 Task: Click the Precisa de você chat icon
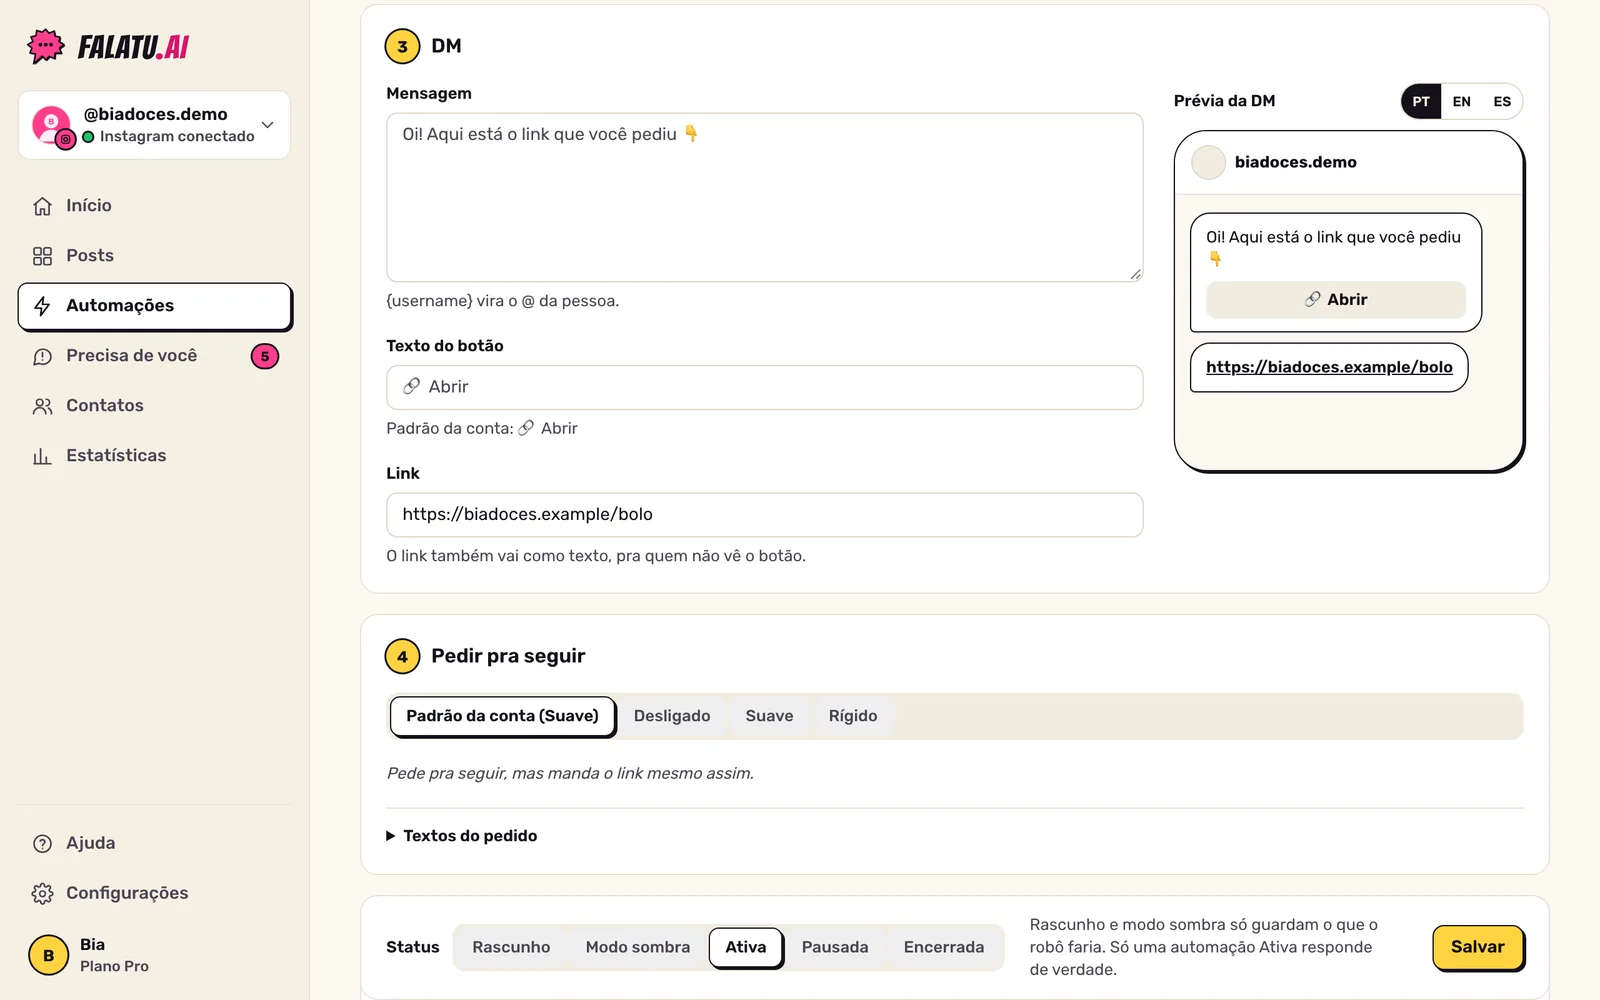click(42, 356)
